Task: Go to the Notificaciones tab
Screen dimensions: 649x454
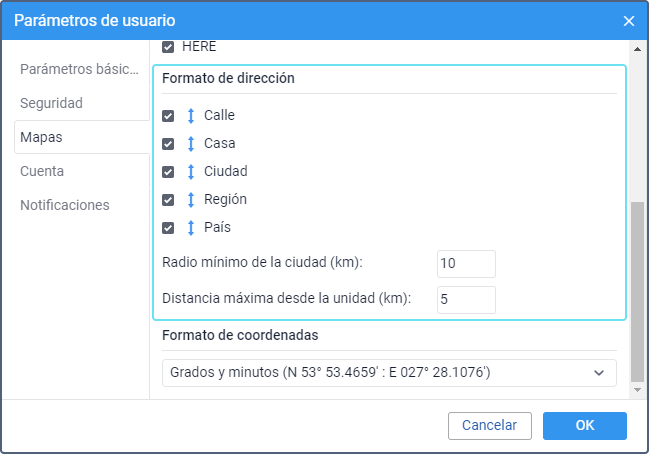Action: pos(65,205)
